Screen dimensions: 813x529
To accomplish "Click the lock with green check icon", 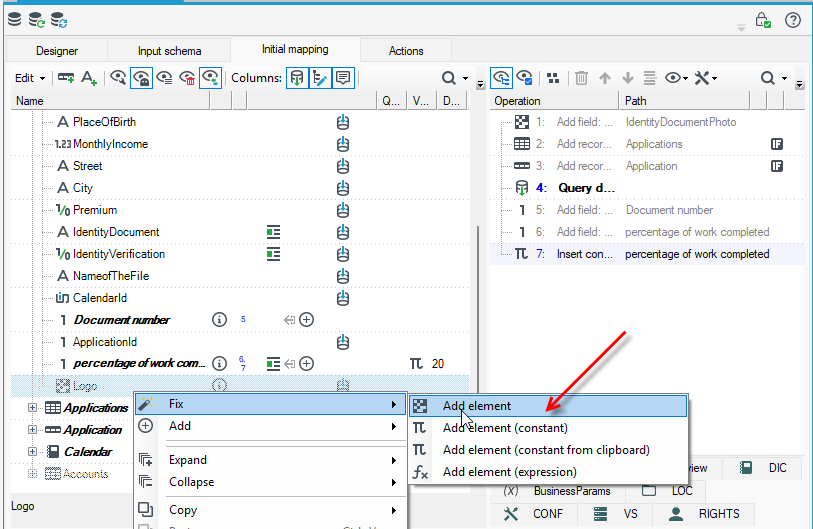I will 762,20.
